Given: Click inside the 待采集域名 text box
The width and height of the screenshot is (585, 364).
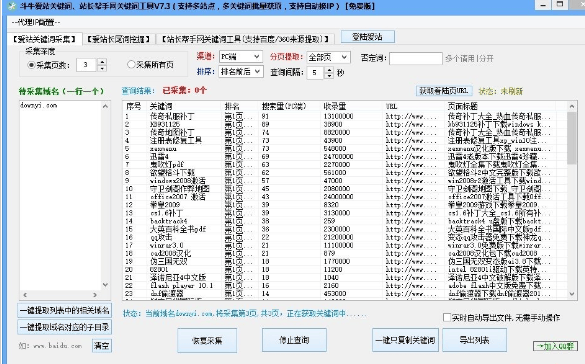Looking at the screenshot, I should click(x=60, y=196).
